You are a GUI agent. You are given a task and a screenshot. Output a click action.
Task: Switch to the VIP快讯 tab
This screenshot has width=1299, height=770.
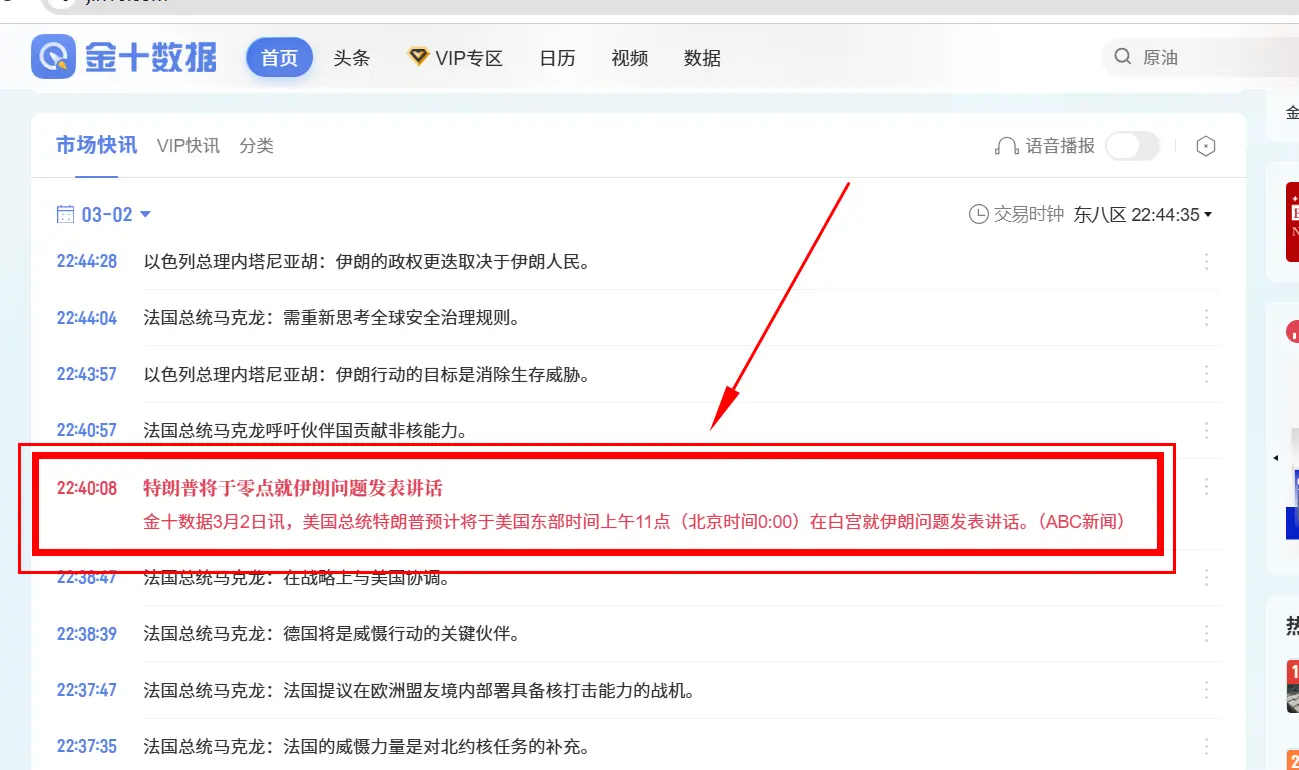(x=188, y=146)
